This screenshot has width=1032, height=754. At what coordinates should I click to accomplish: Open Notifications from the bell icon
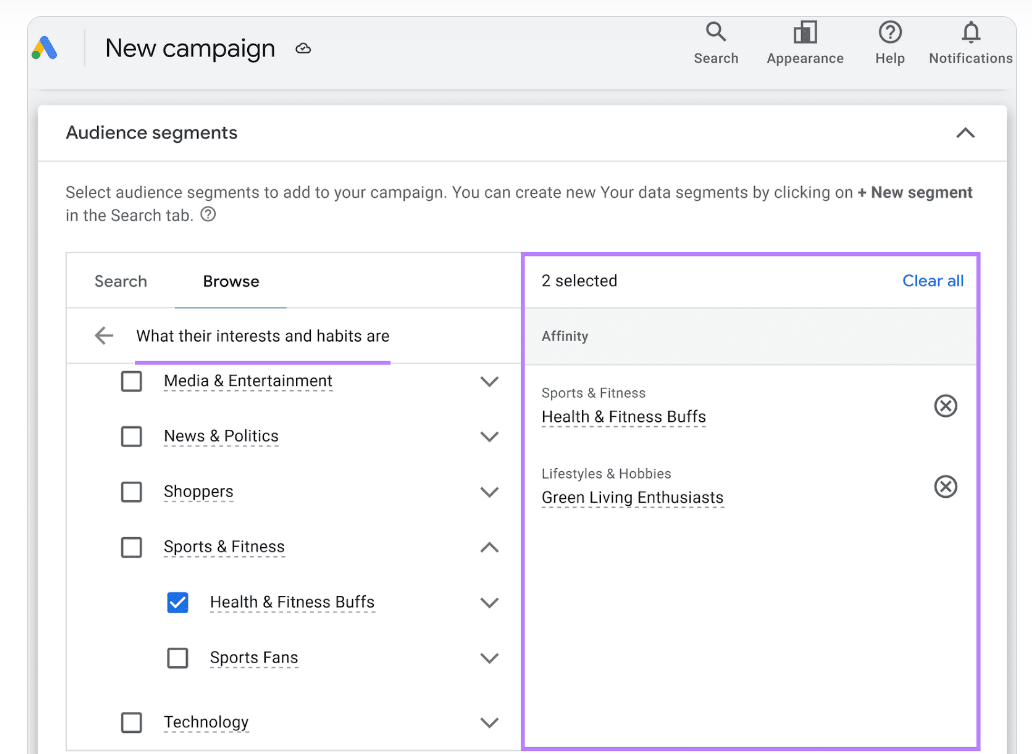point(969,40)
